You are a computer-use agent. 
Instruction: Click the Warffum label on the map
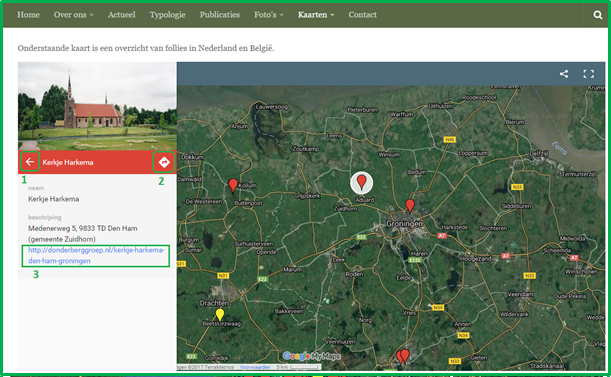[402, 114]
